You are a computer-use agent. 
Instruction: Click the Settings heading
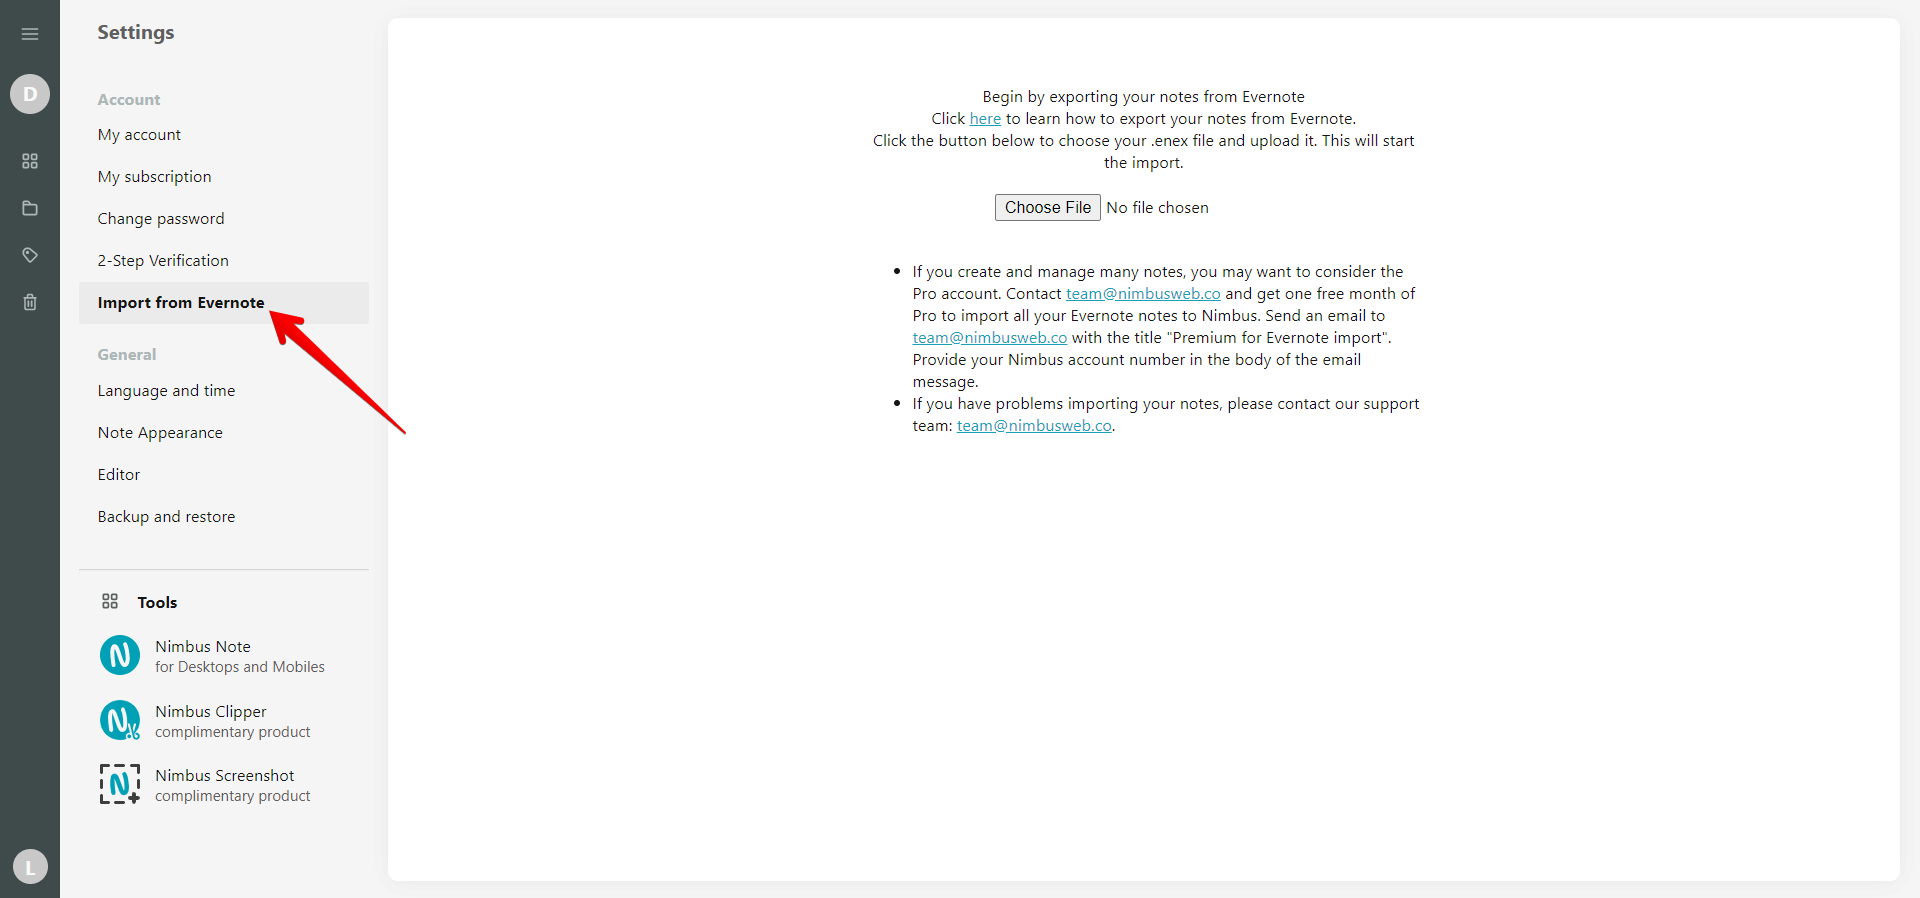136,33
